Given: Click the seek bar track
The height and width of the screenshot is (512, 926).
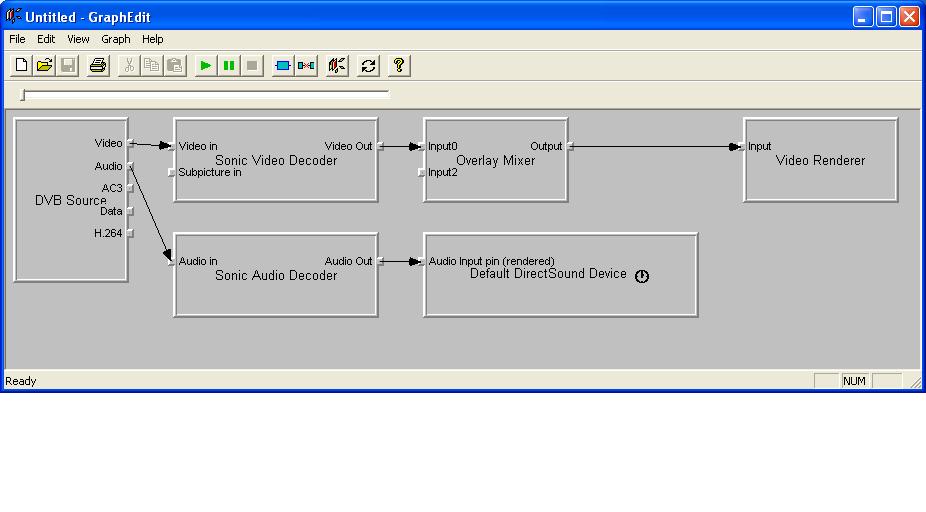Looking at the screenshot, I should point(205,93).
